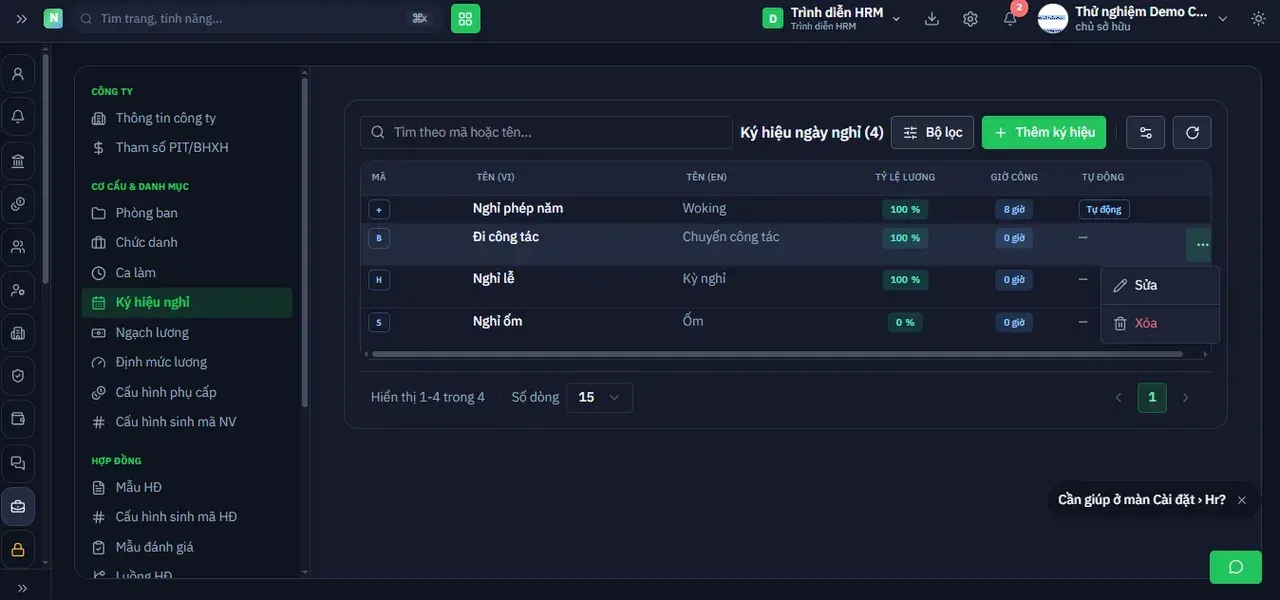This screenshot has height=600, width=1280.
Task: Expand the user account dropdown
Action: point(1222,19)
